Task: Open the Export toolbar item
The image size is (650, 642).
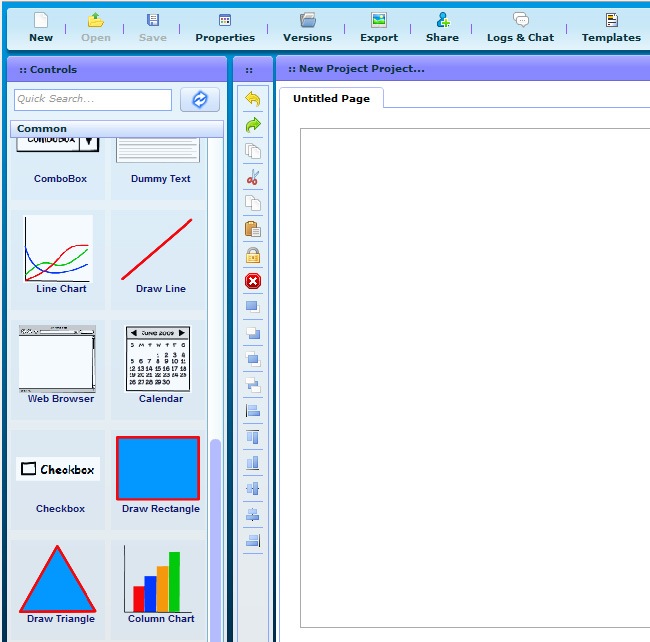Action: 379,27
